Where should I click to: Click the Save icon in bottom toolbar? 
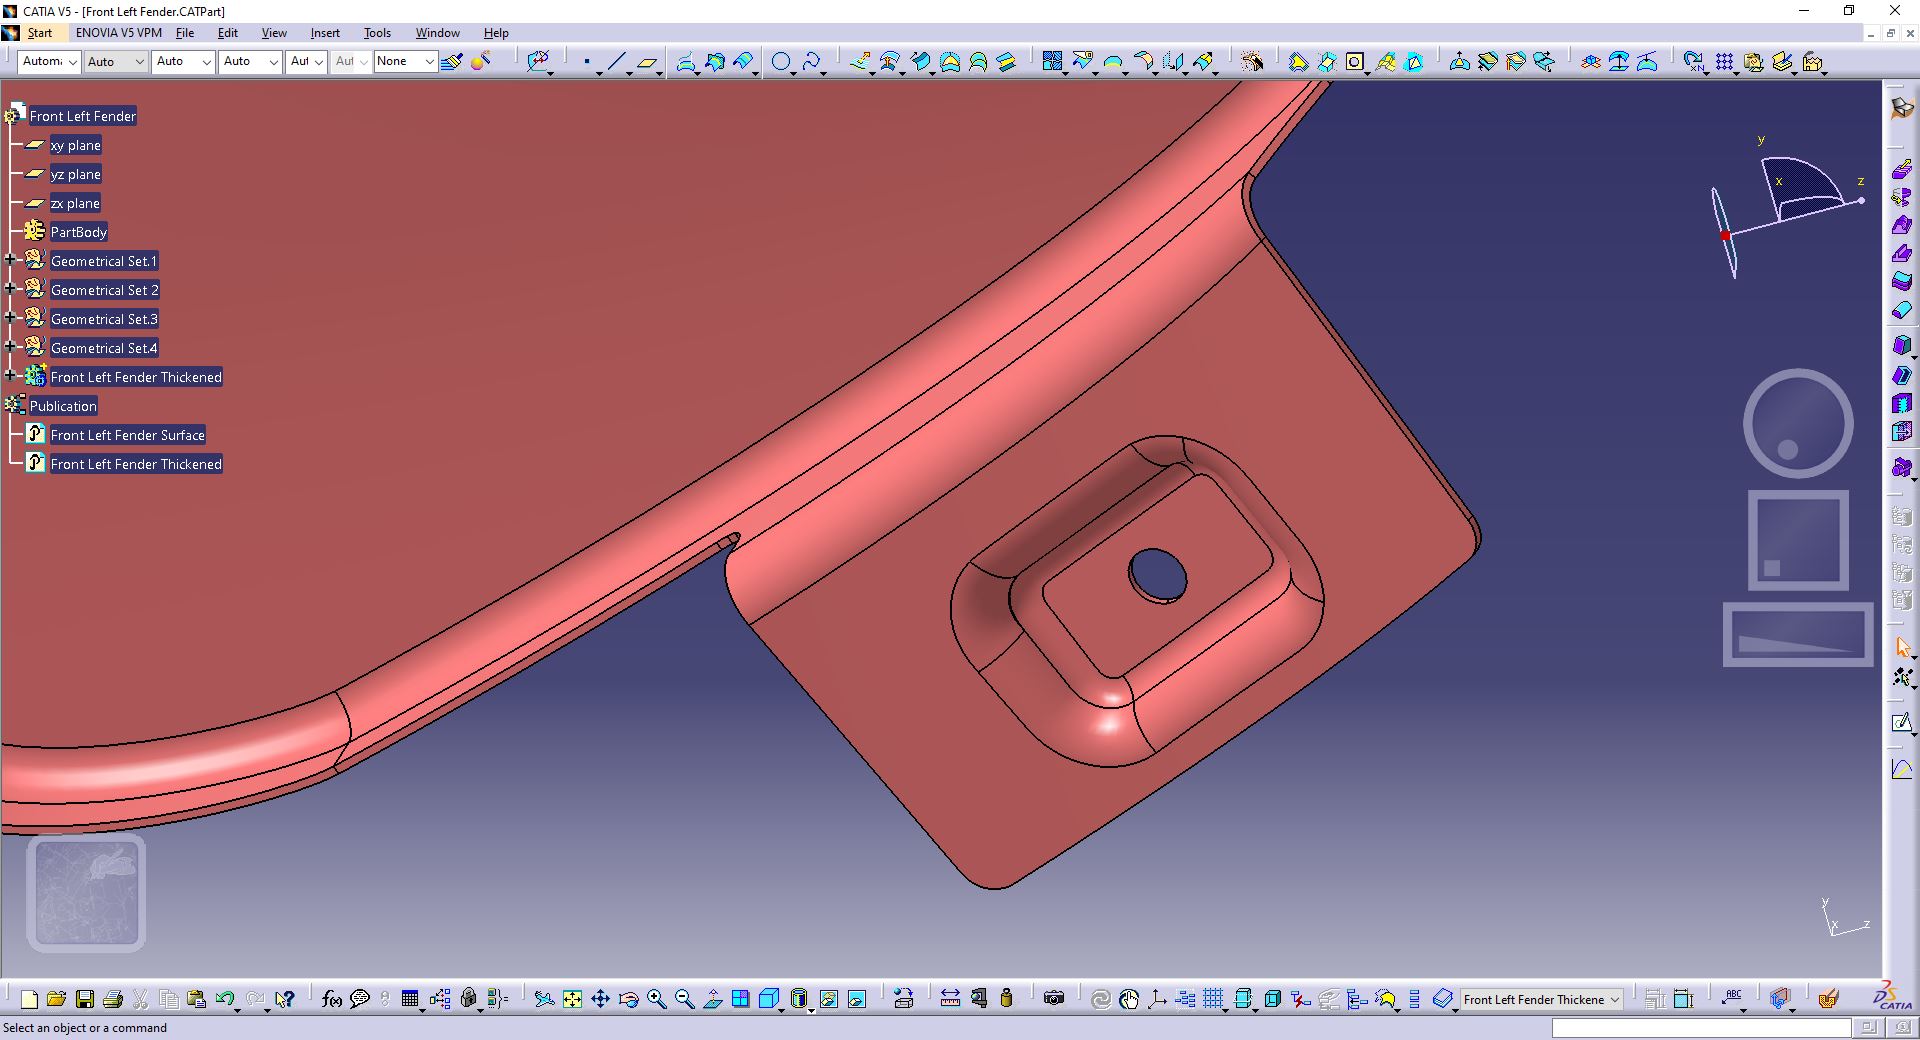[85, 998]
